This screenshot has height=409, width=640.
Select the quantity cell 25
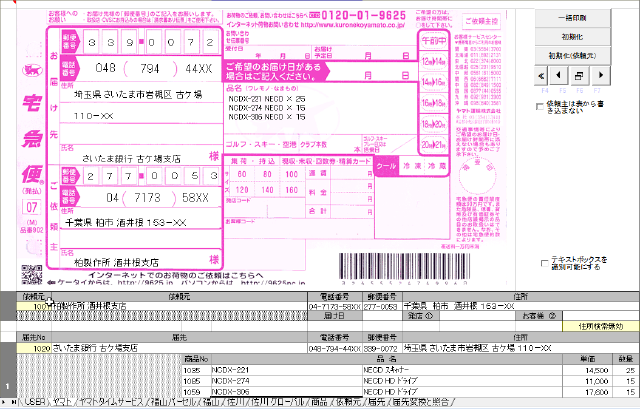[625, 370]
